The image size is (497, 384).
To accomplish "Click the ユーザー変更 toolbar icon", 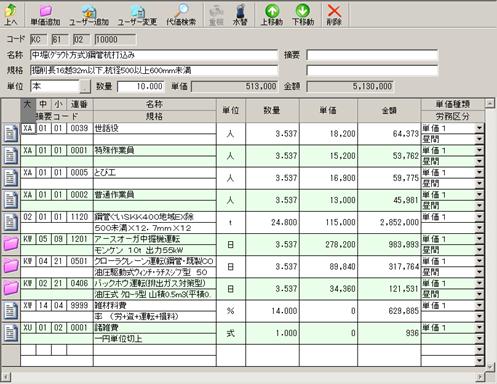I will (137, 15).
